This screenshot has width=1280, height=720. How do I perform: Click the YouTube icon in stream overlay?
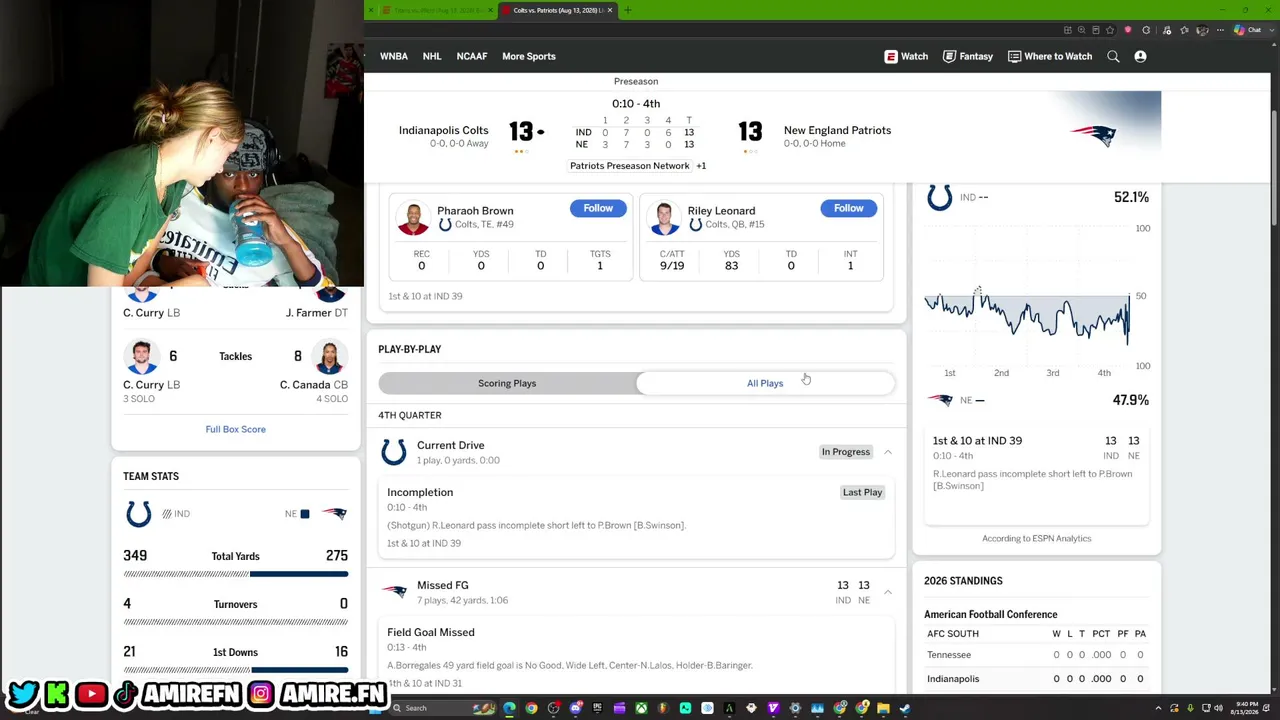(x=91, y=693)
